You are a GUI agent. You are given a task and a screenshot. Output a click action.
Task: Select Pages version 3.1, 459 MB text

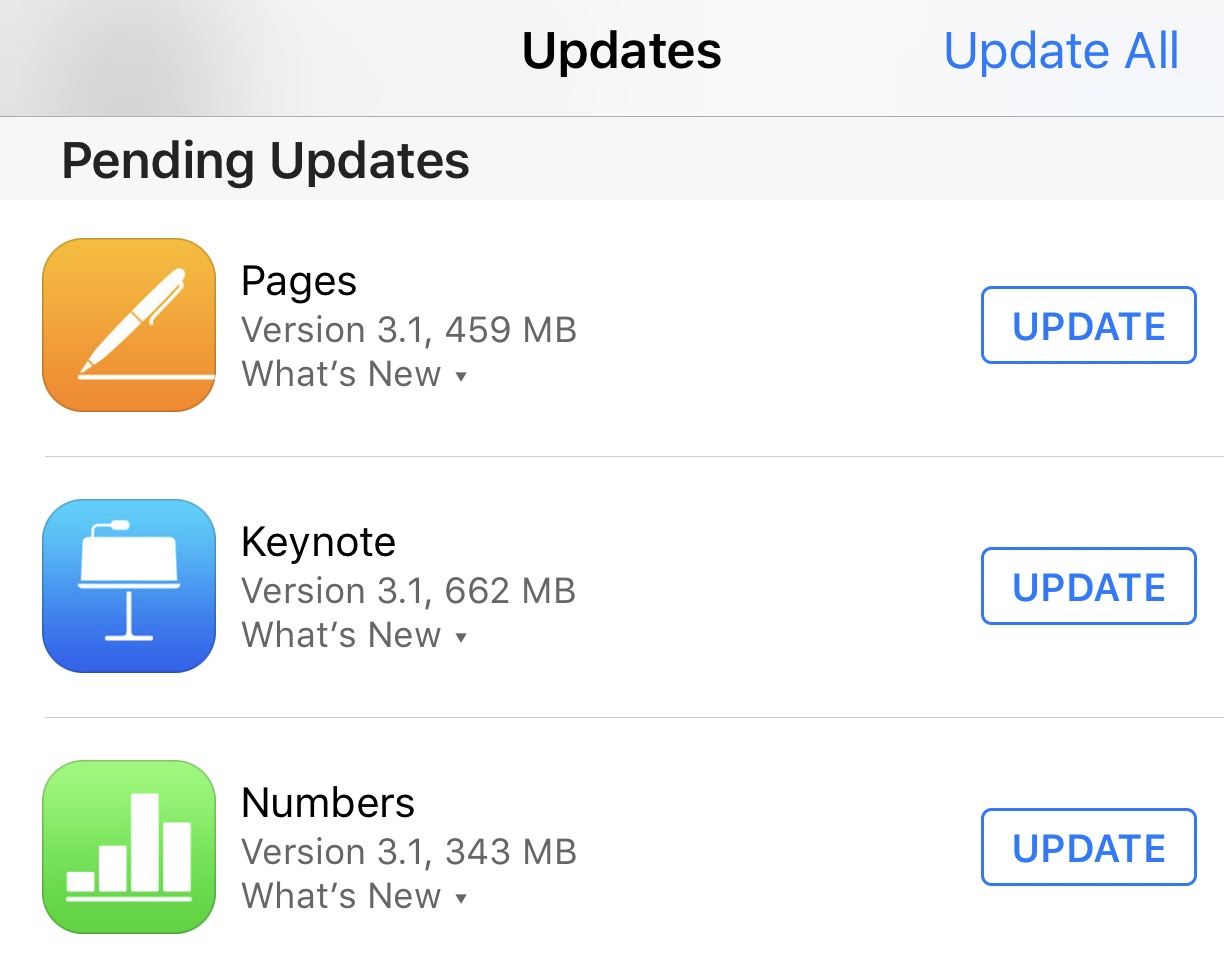point(409,330)
